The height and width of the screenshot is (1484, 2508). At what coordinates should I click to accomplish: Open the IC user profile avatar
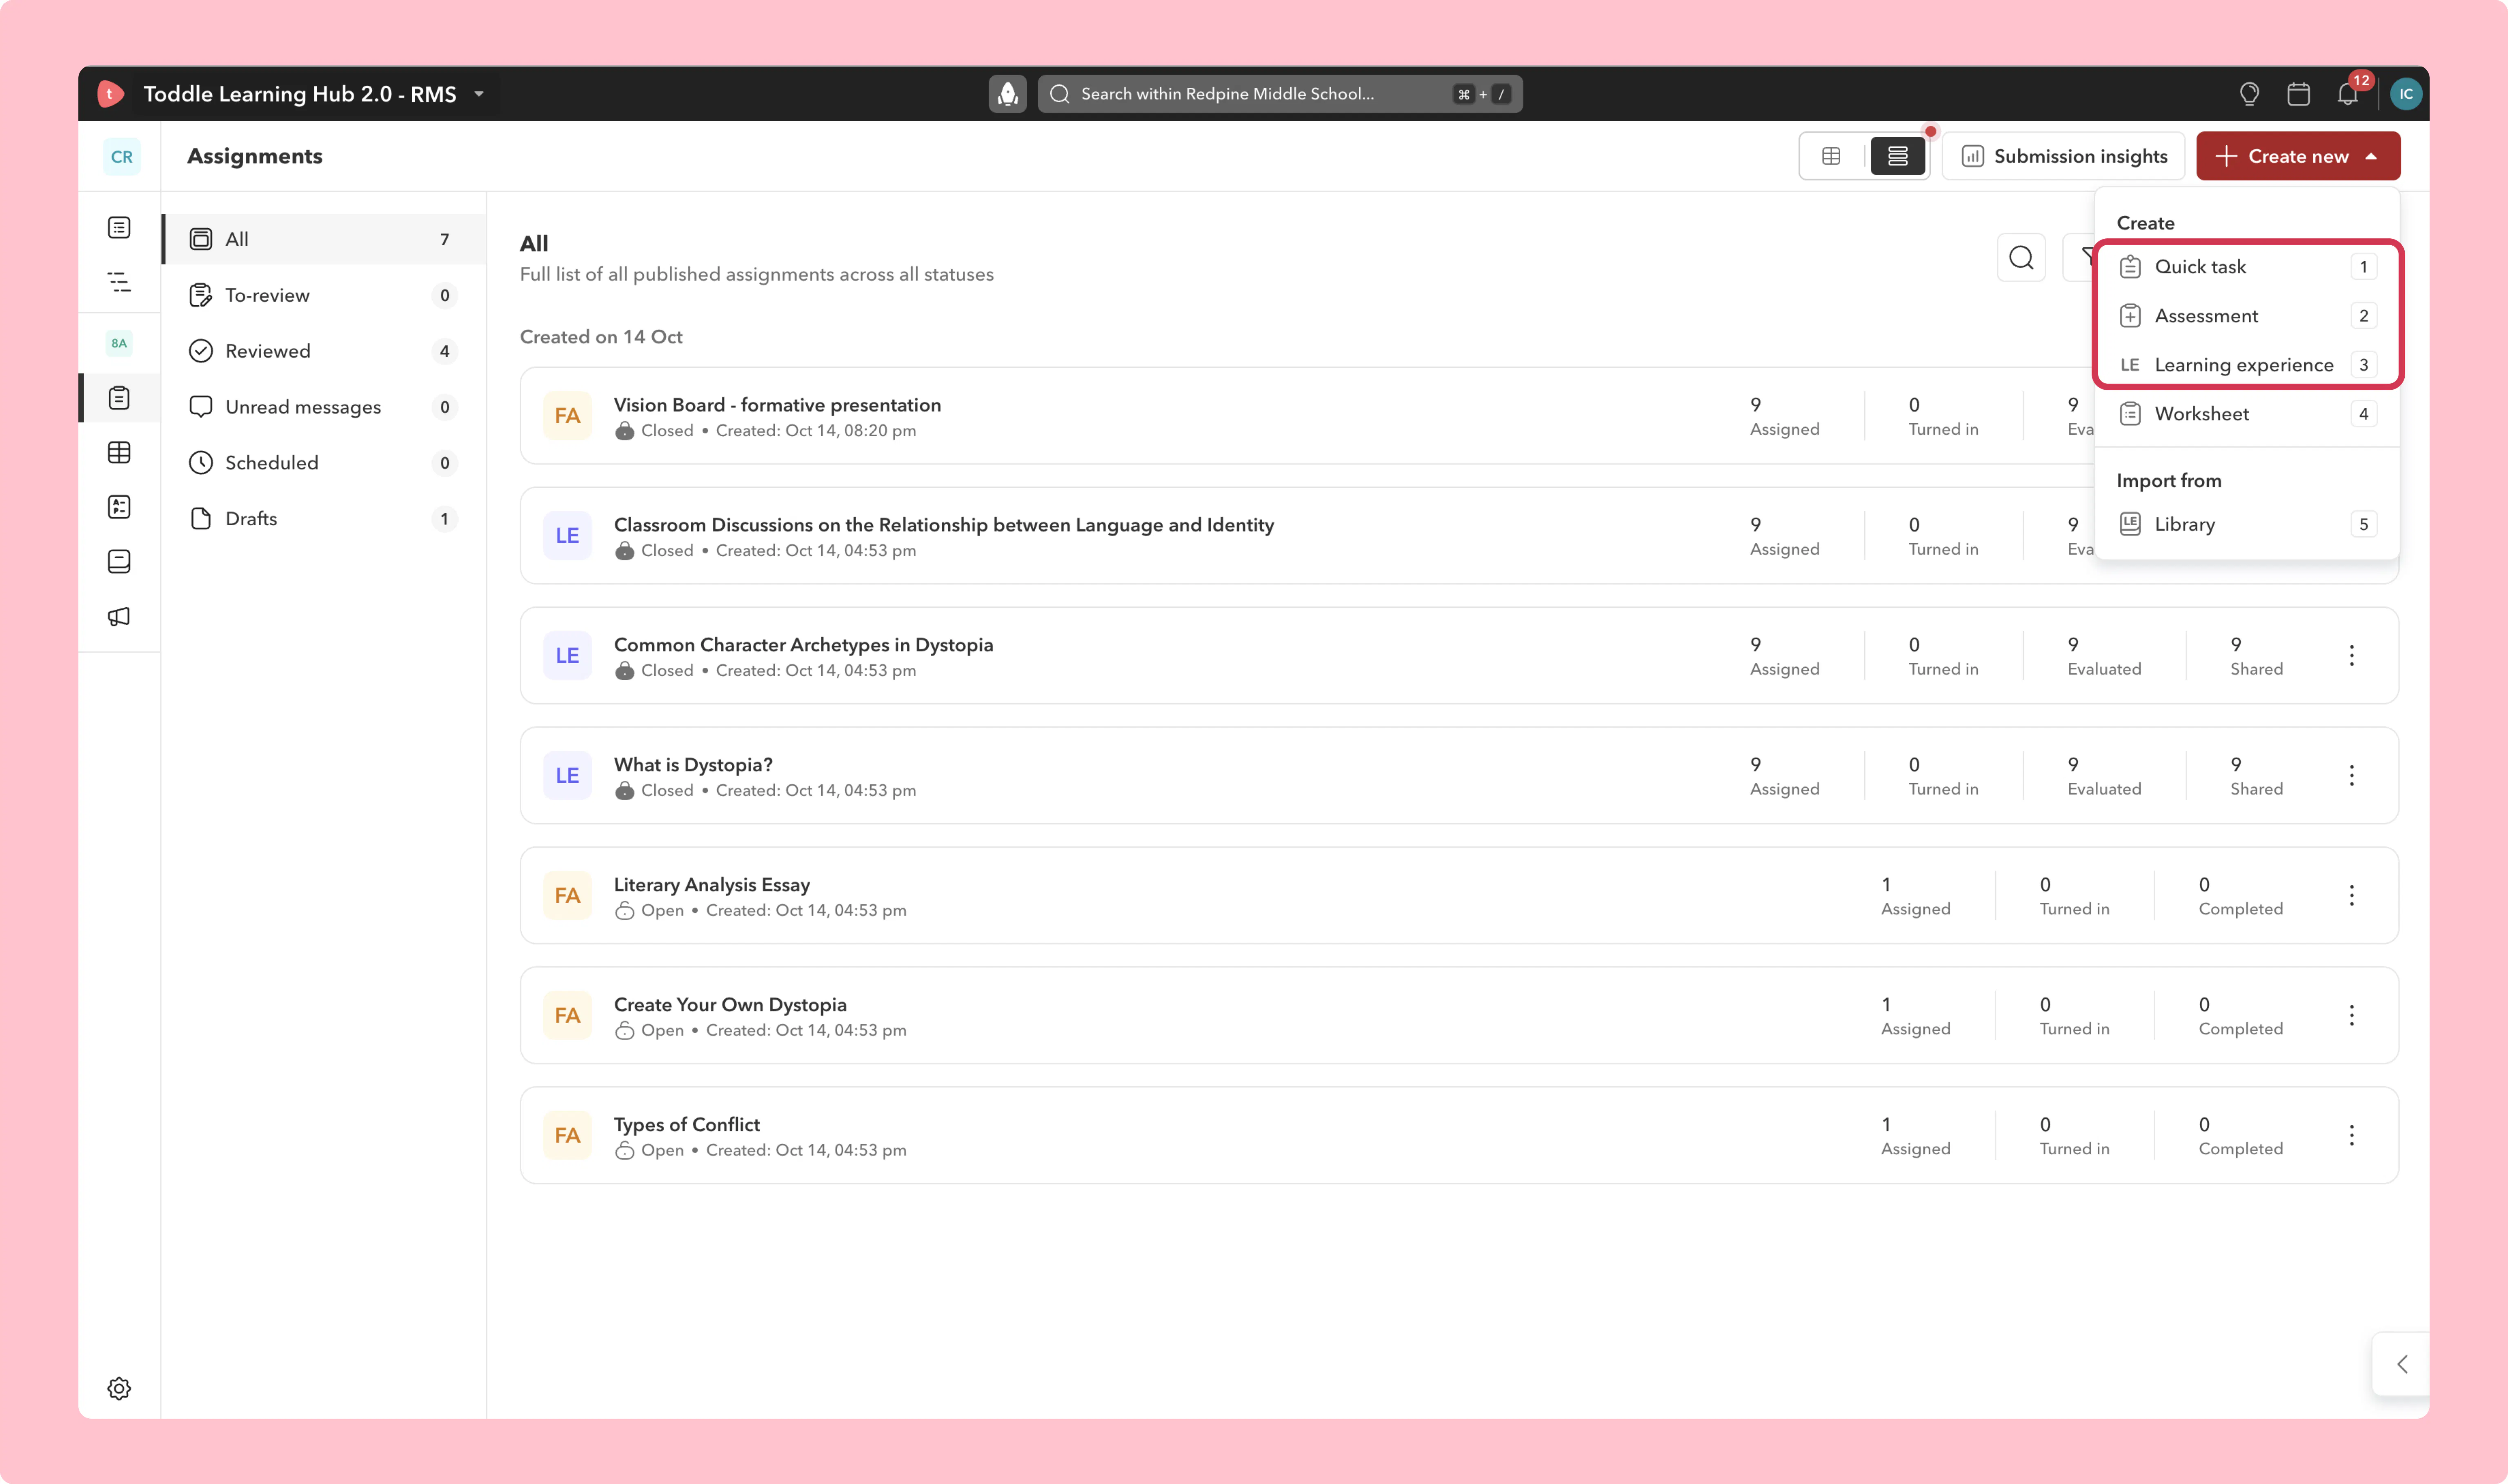(x=2405, y=94)
